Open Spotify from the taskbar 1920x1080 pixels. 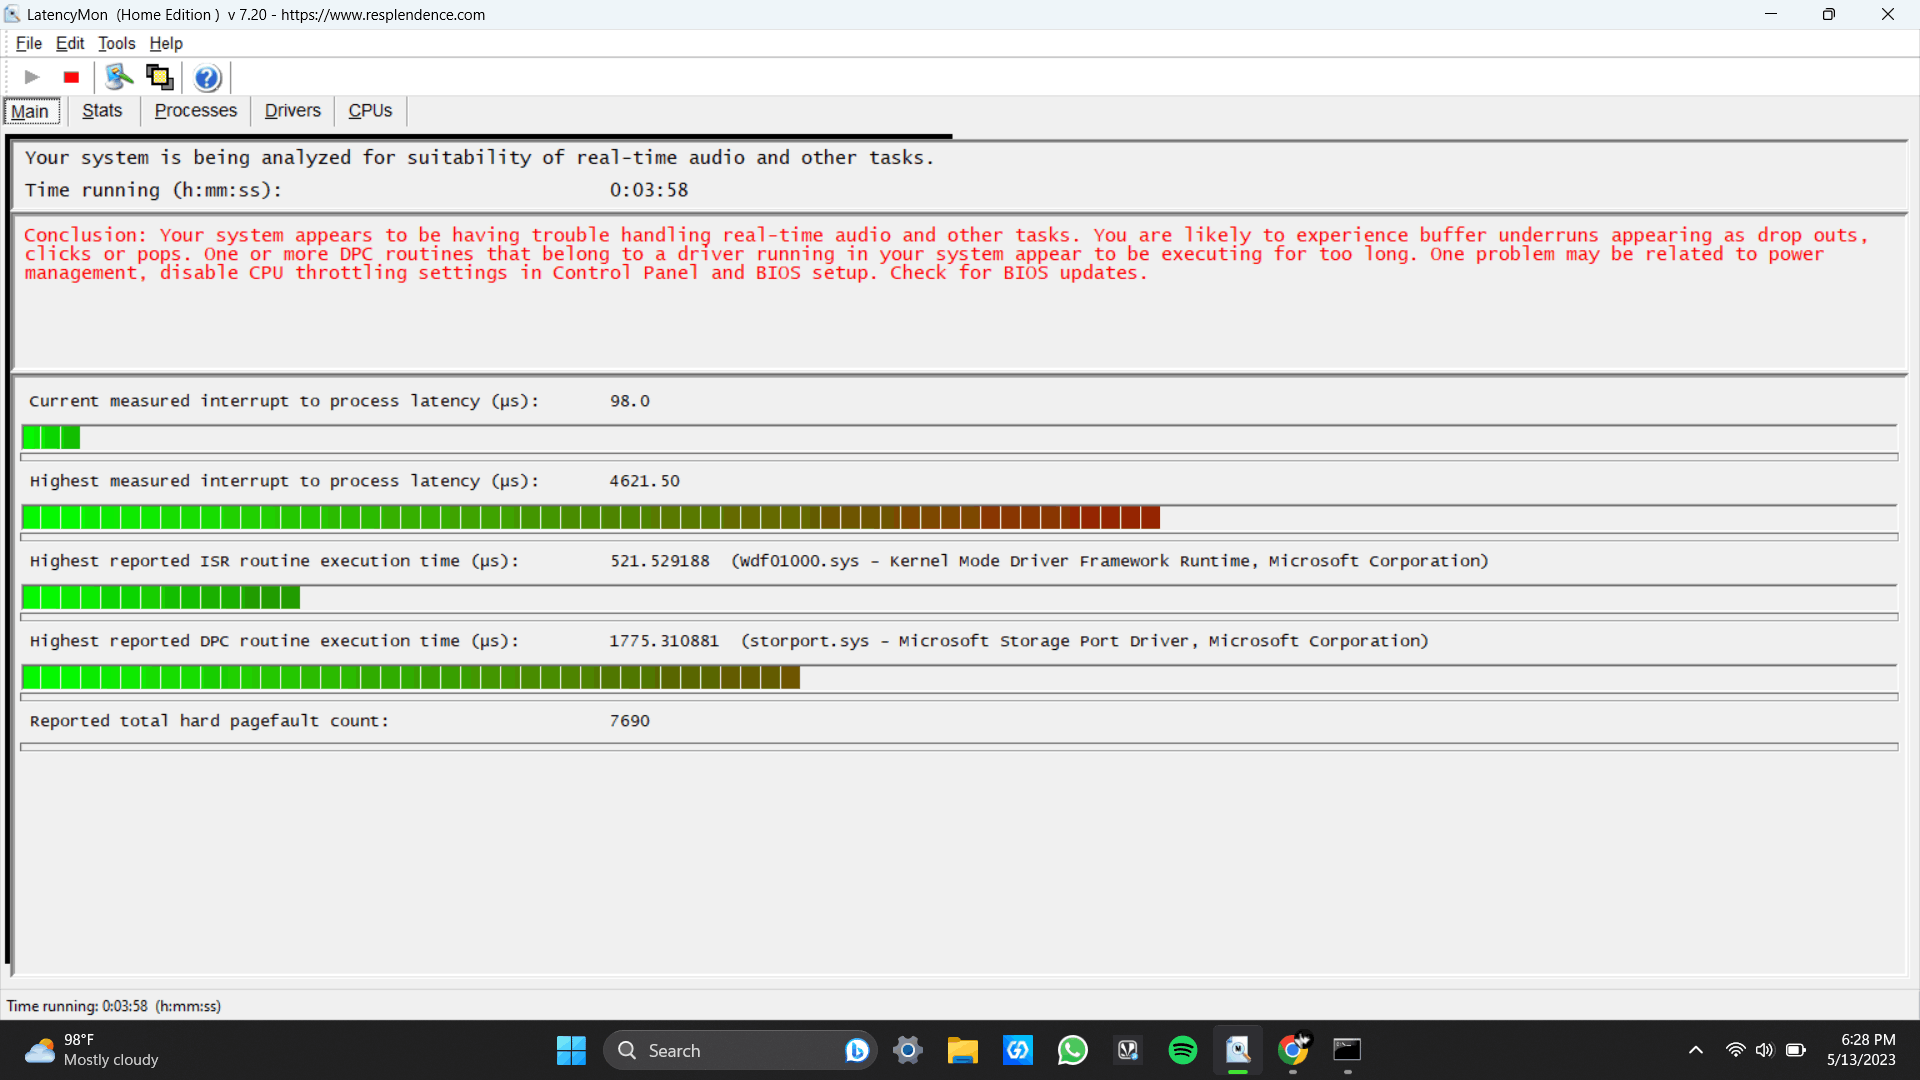[x=1182, y=1050]
